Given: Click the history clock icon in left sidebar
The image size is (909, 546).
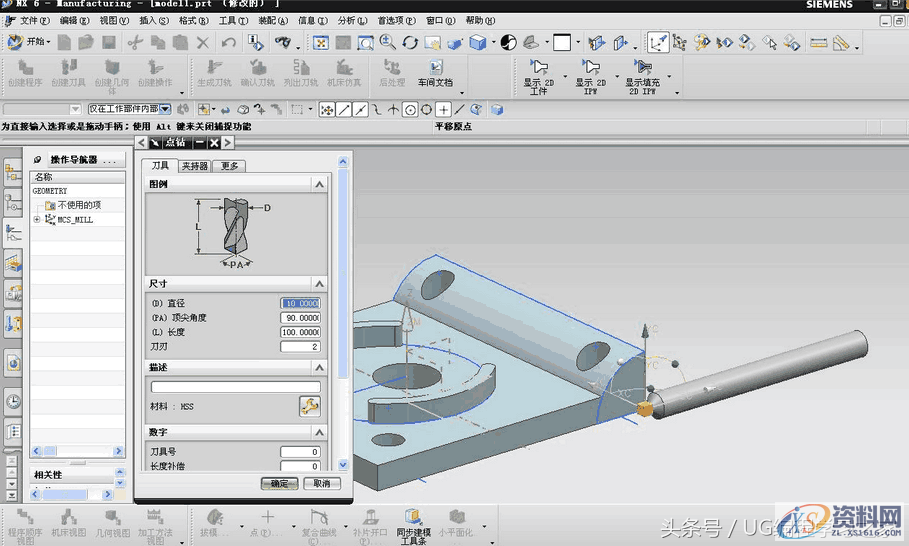Looking at the screenshot, I should coord(14,401).
